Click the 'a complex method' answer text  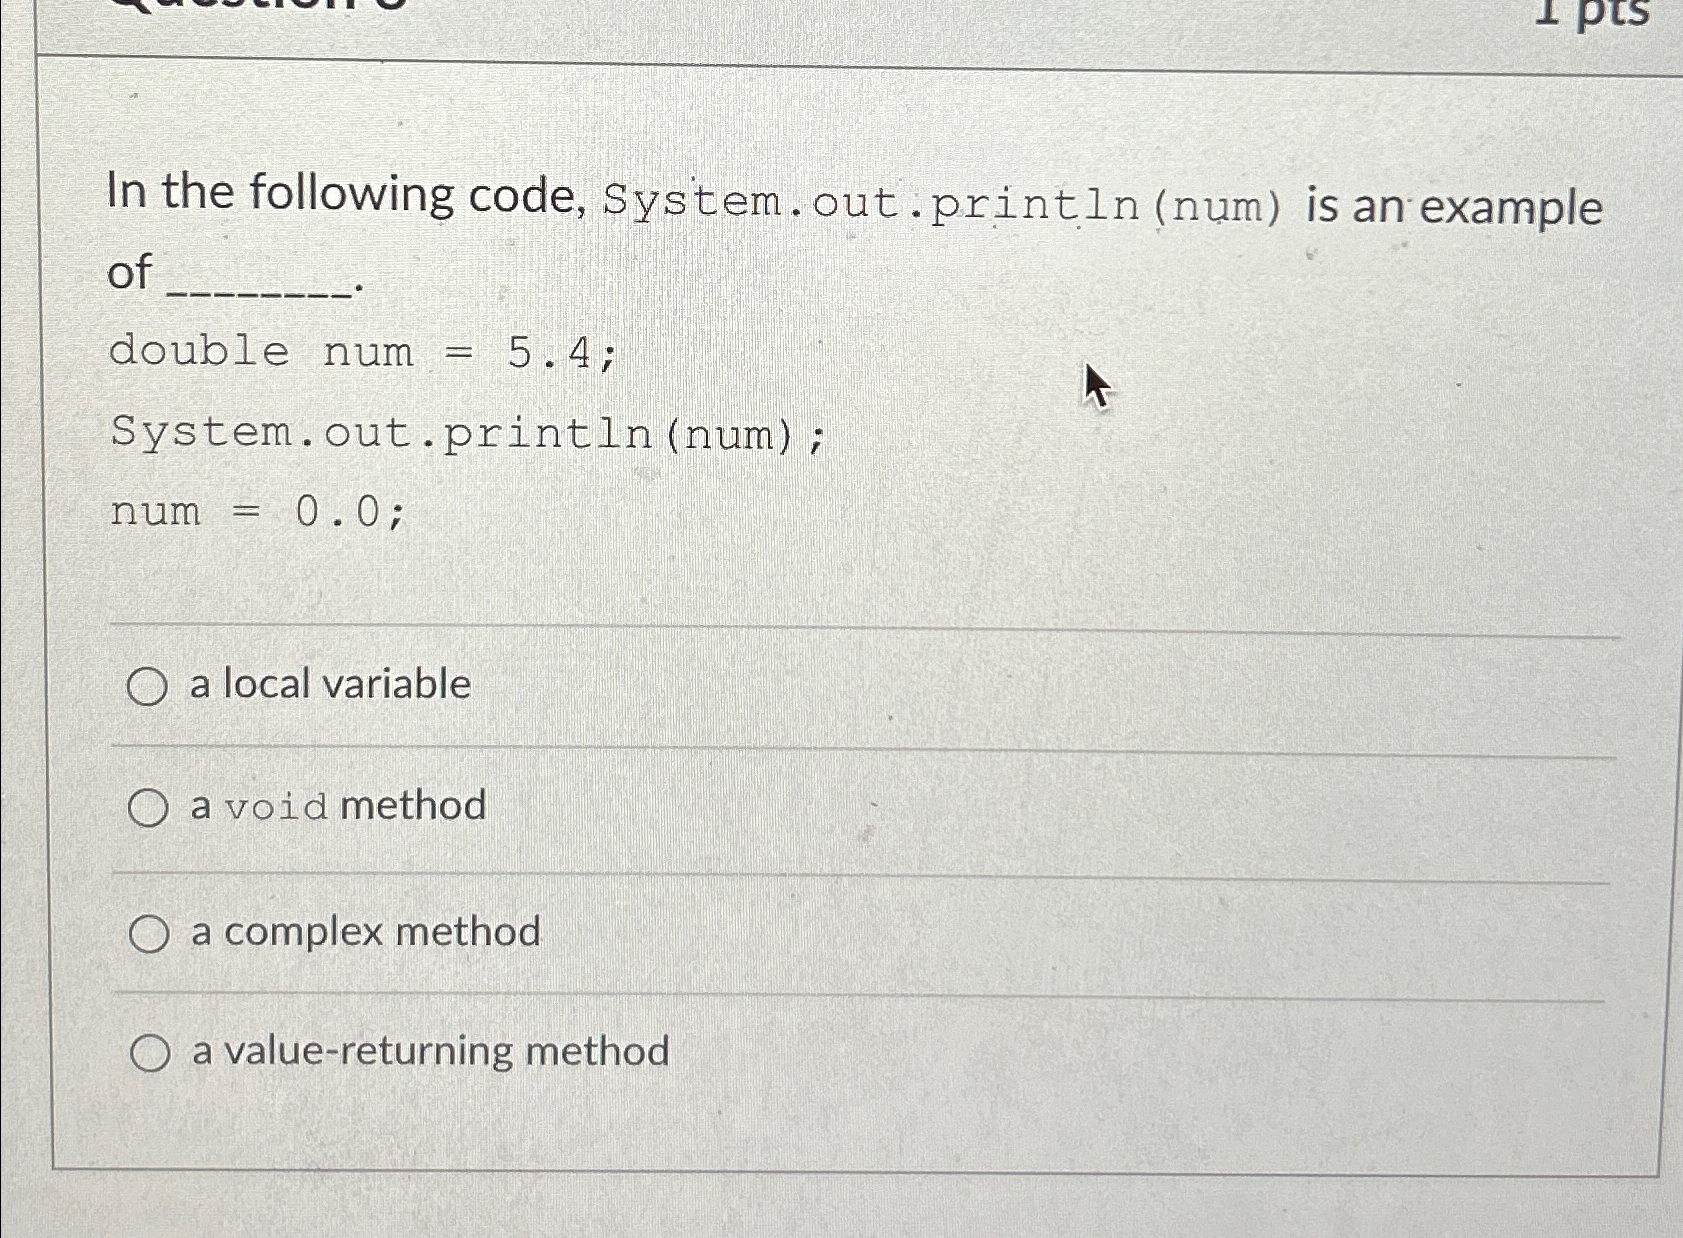[363, 932]
